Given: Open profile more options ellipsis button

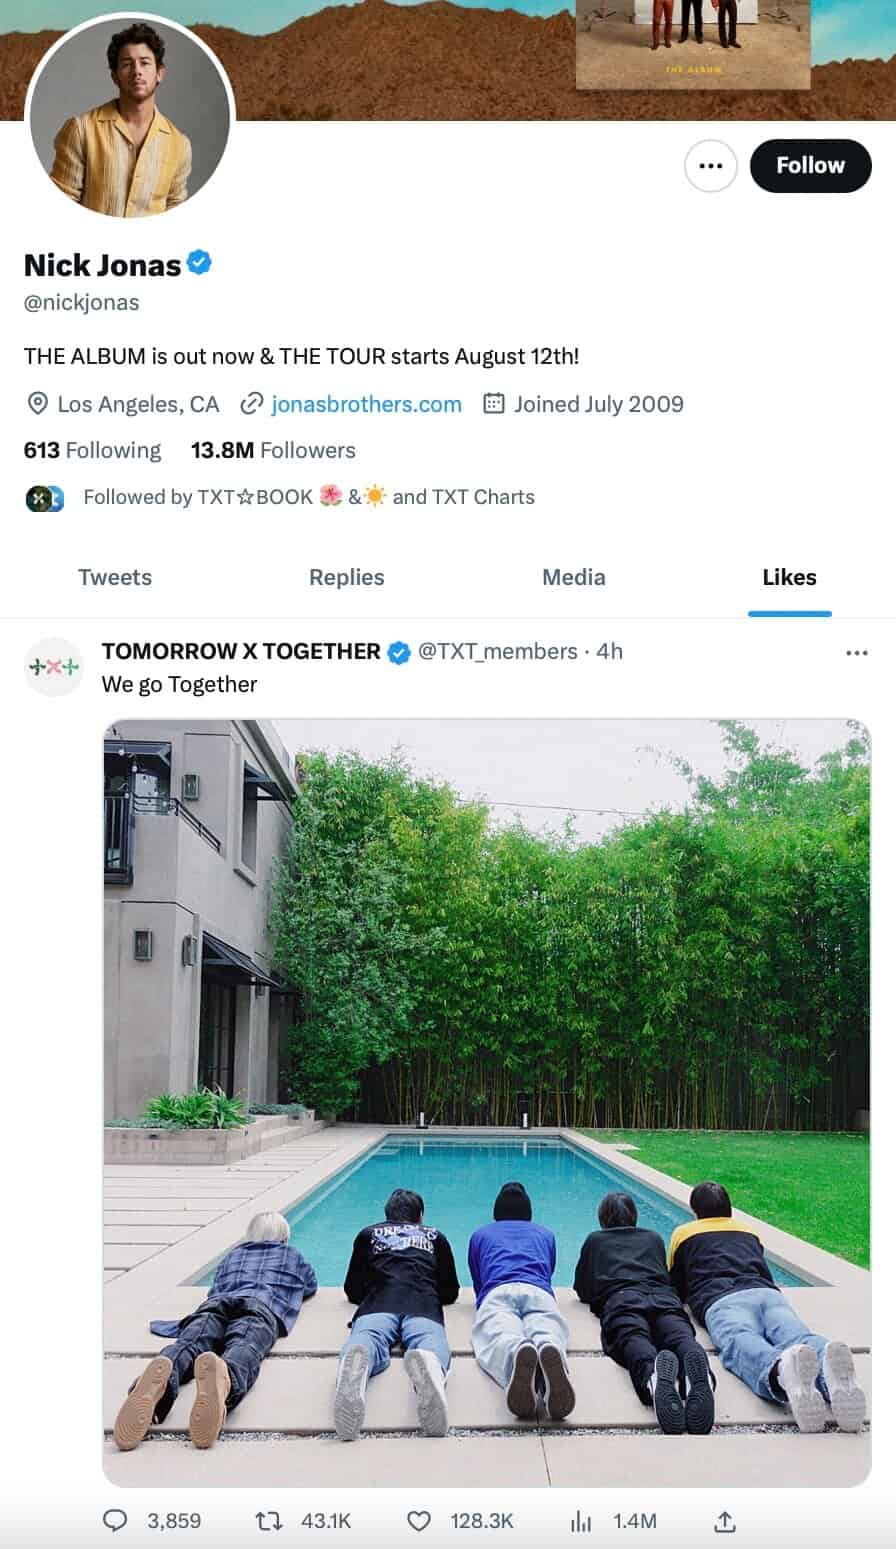Looking at the screenshot, I should [x=711, y=166].
